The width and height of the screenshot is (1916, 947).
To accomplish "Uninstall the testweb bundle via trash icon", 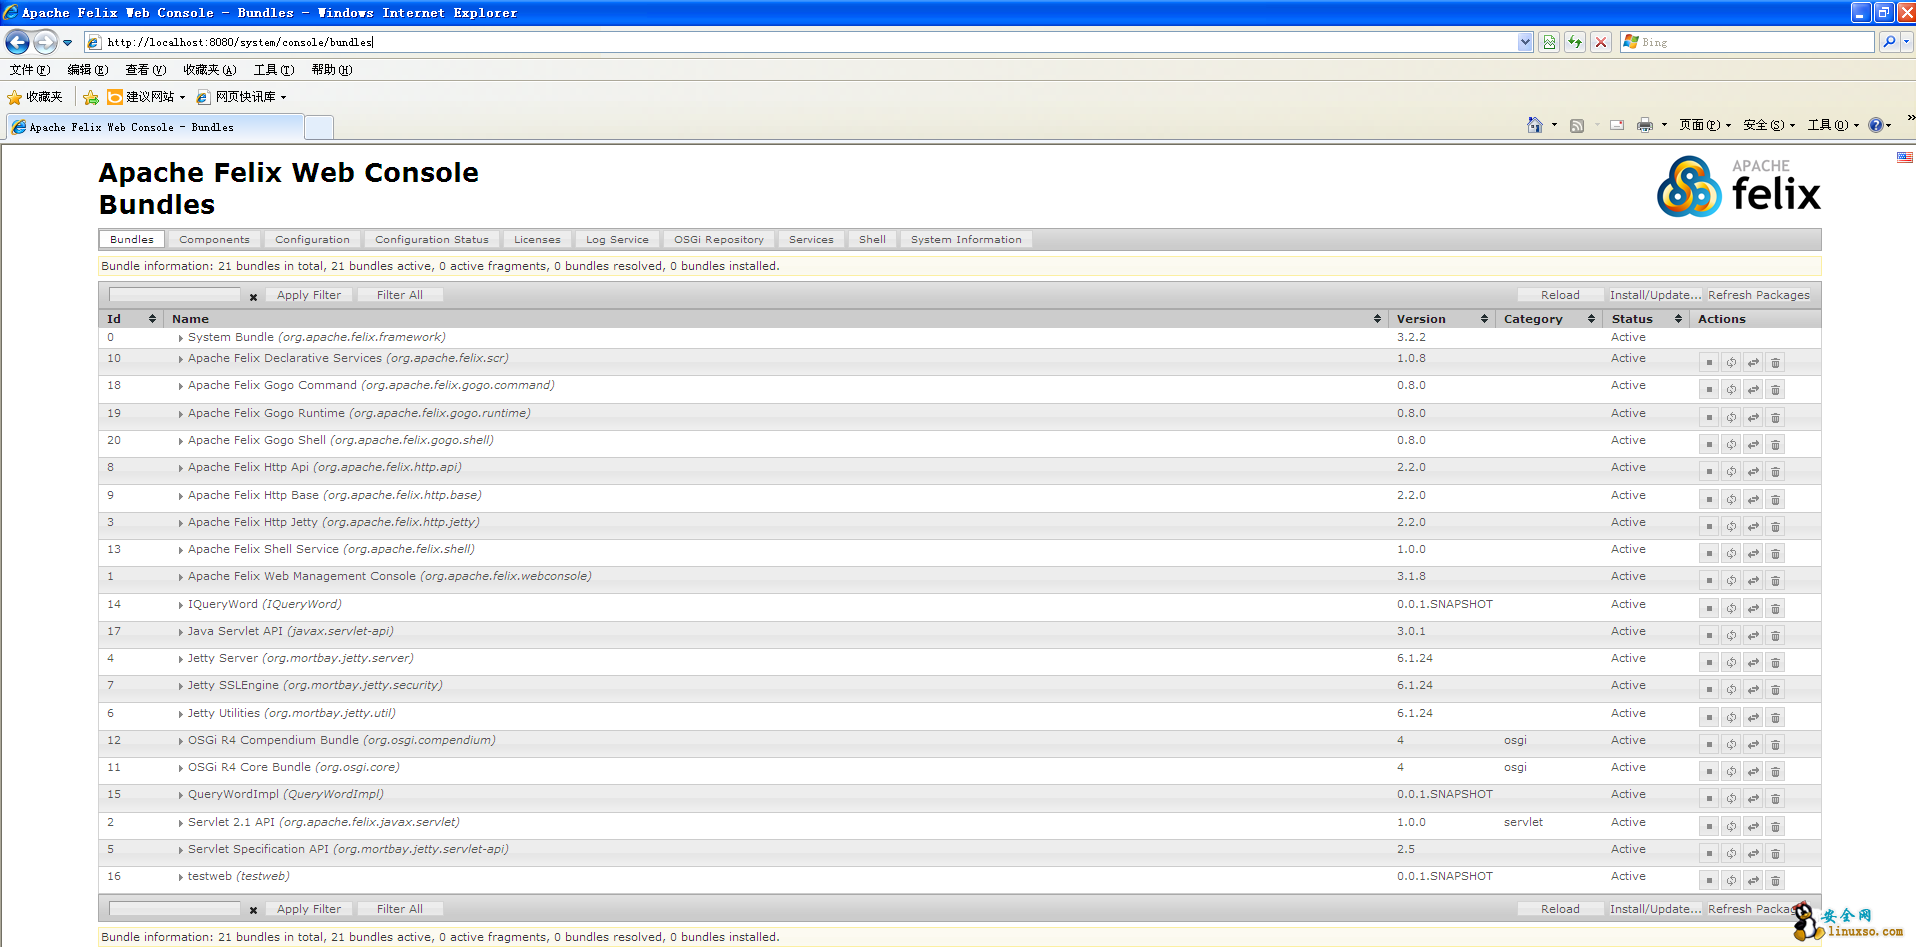I will pyautogui.click(x=1775, y=881).
